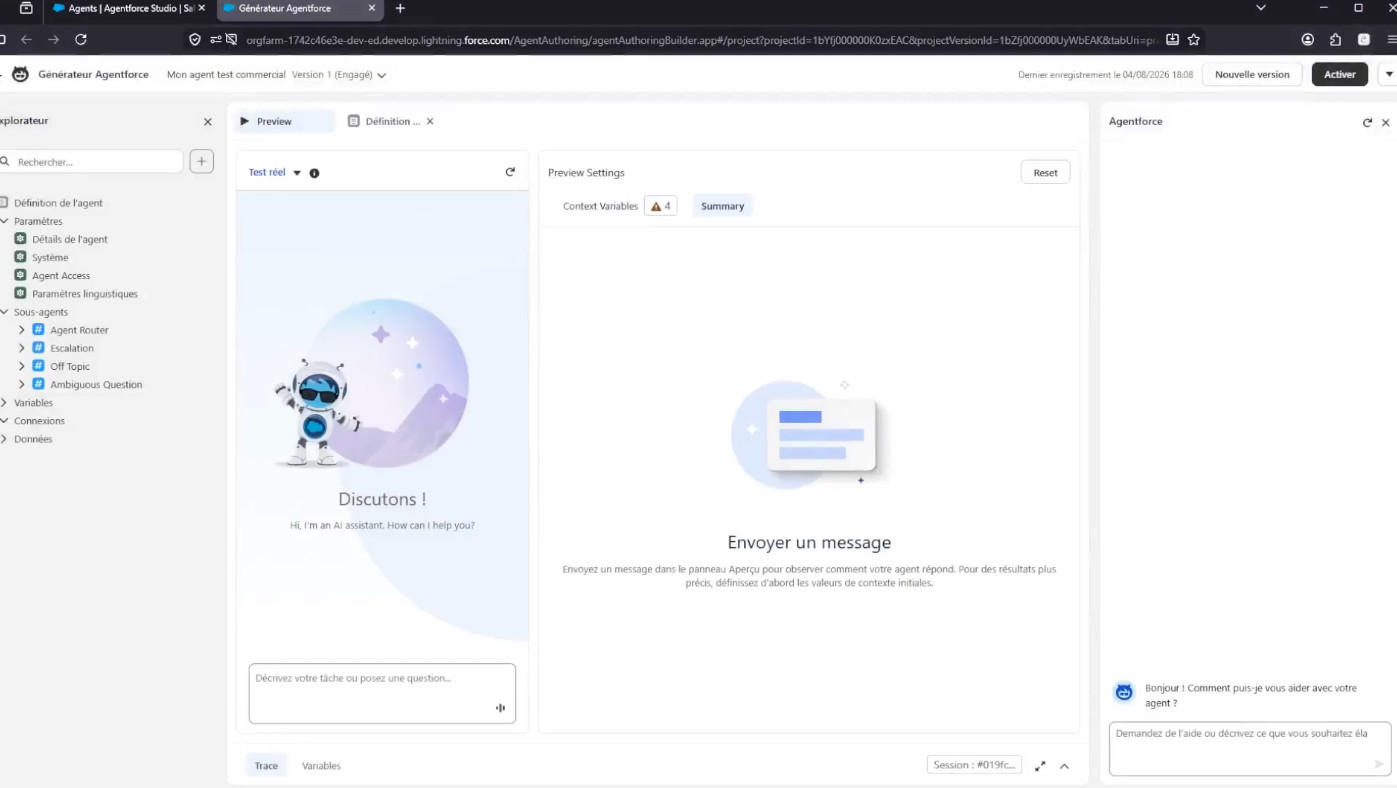
Task: Refresh the preview conversation
Action: tap(510, 172)
